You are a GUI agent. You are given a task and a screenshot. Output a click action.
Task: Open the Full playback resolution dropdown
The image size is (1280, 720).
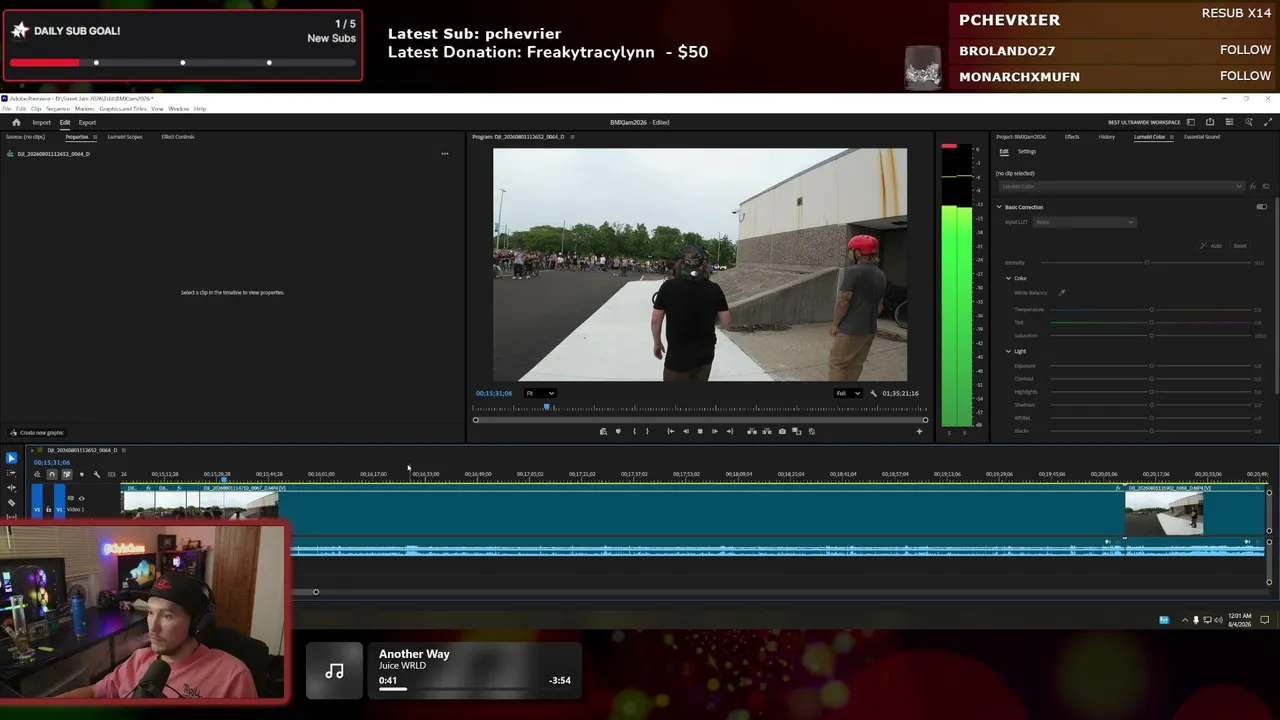pyautogui.click(x=848, y=393)
